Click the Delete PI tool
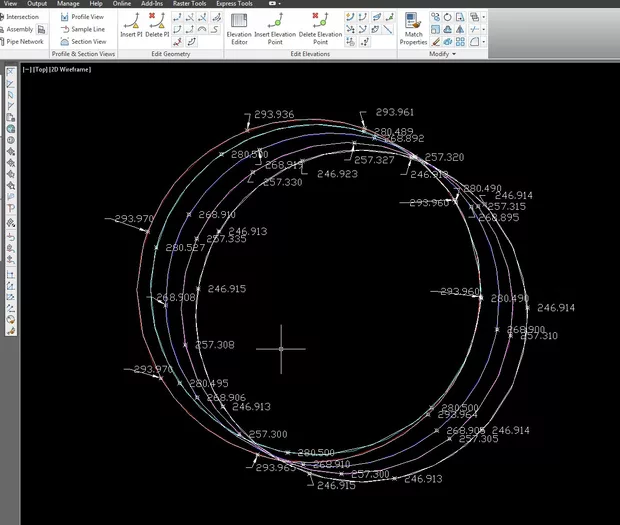This screenshot has width=620, height=525. click(156, 24)
